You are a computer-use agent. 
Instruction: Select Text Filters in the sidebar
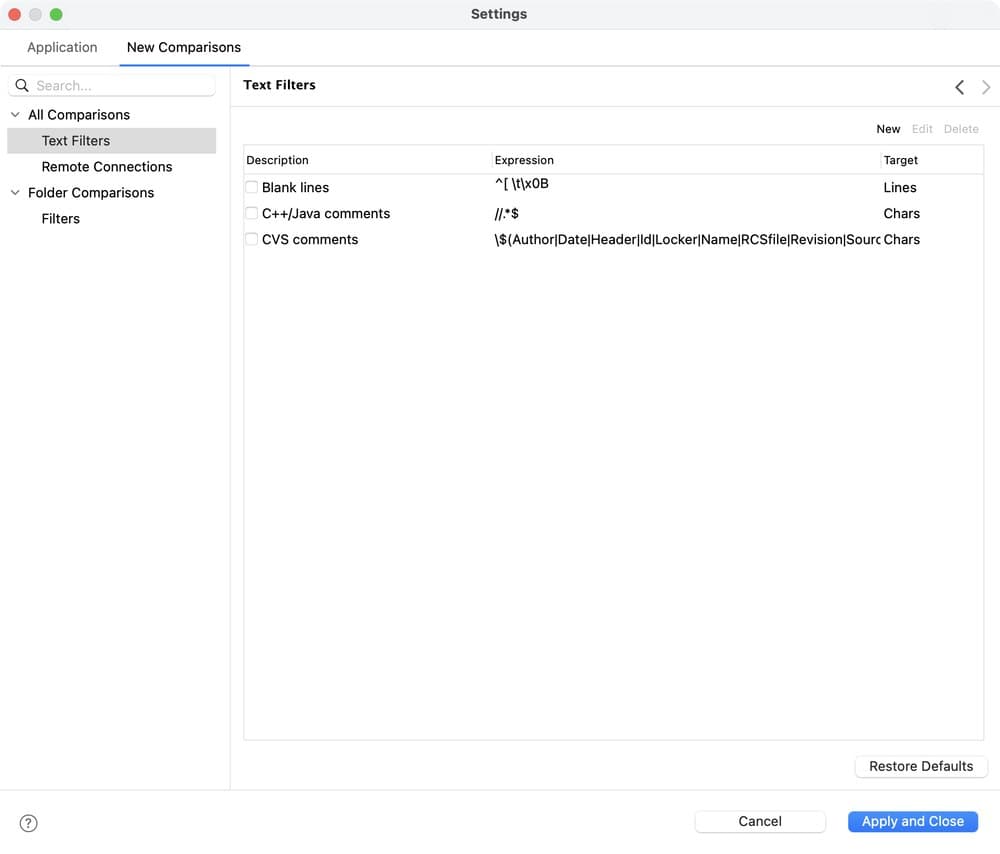[112, 140]
